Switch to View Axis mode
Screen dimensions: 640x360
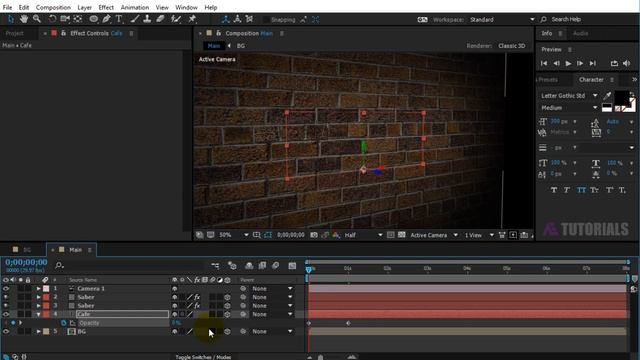coord(249,19)
